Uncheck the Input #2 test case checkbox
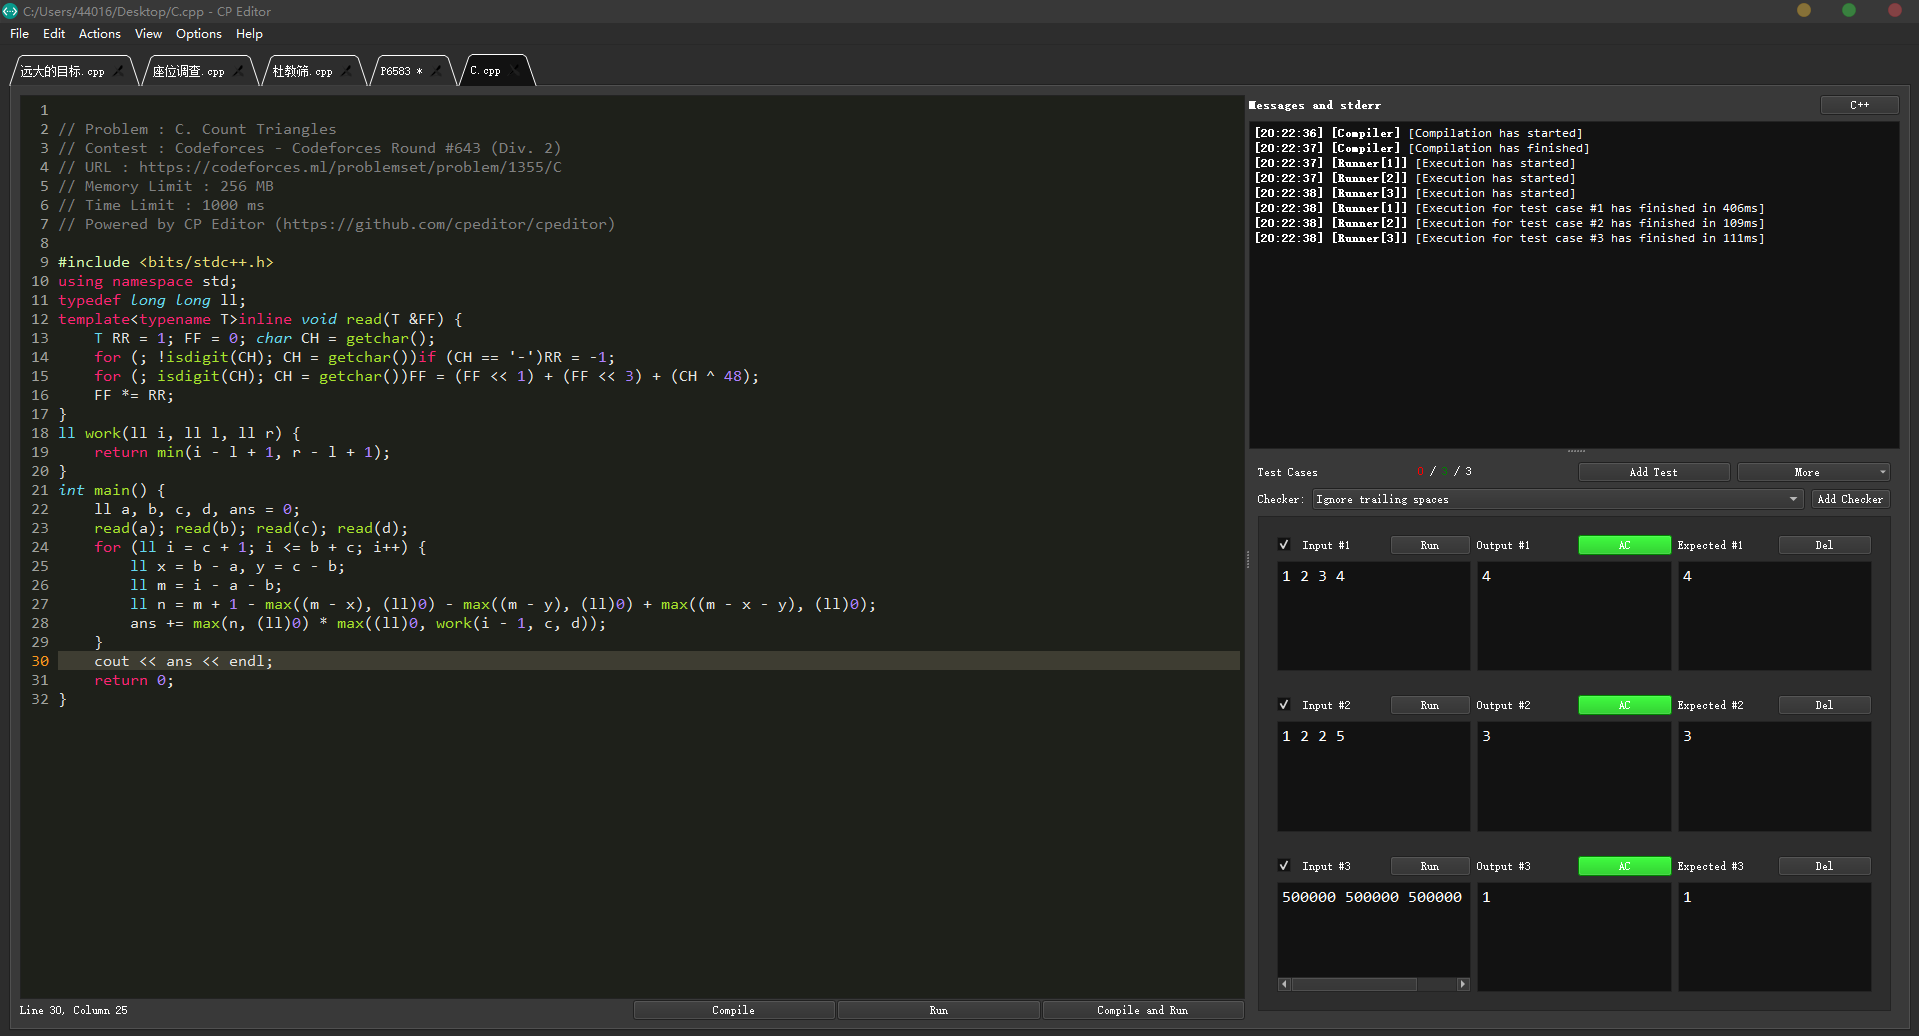Image resolution: width=1919 pixels, height=1036 pixels. (1284, 705)
